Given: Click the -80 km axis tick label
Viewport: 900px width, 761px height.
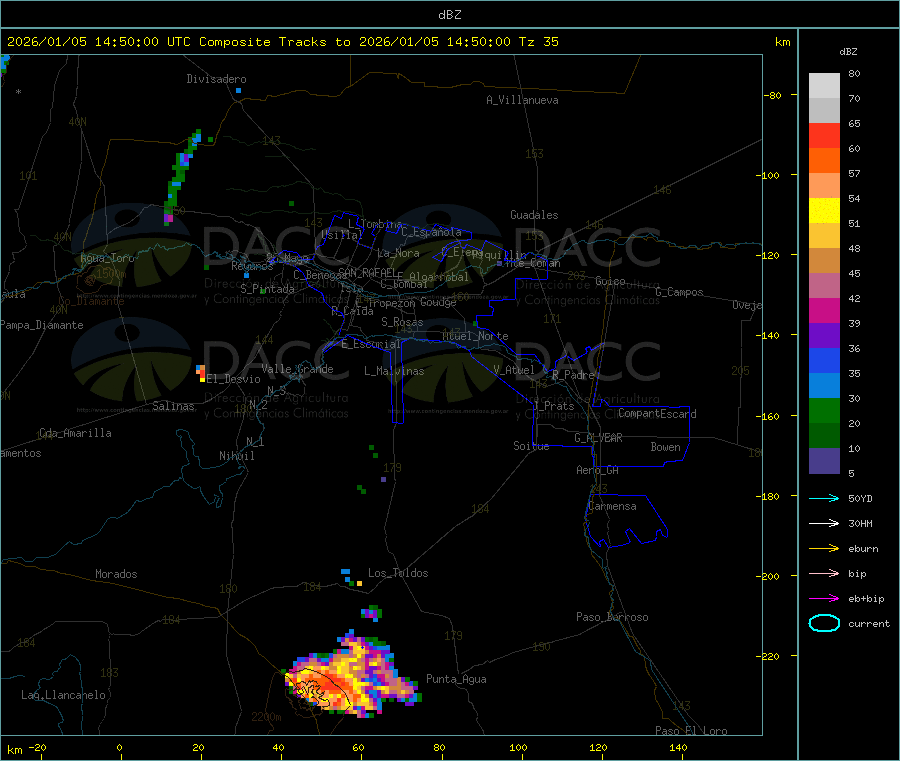Looking at the screenshot, I should point(773,95).
